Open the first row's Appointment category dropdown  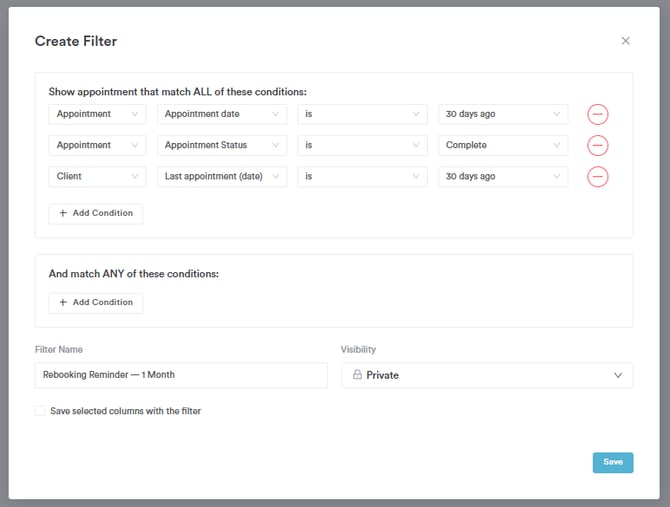click(x=98, y=114)
